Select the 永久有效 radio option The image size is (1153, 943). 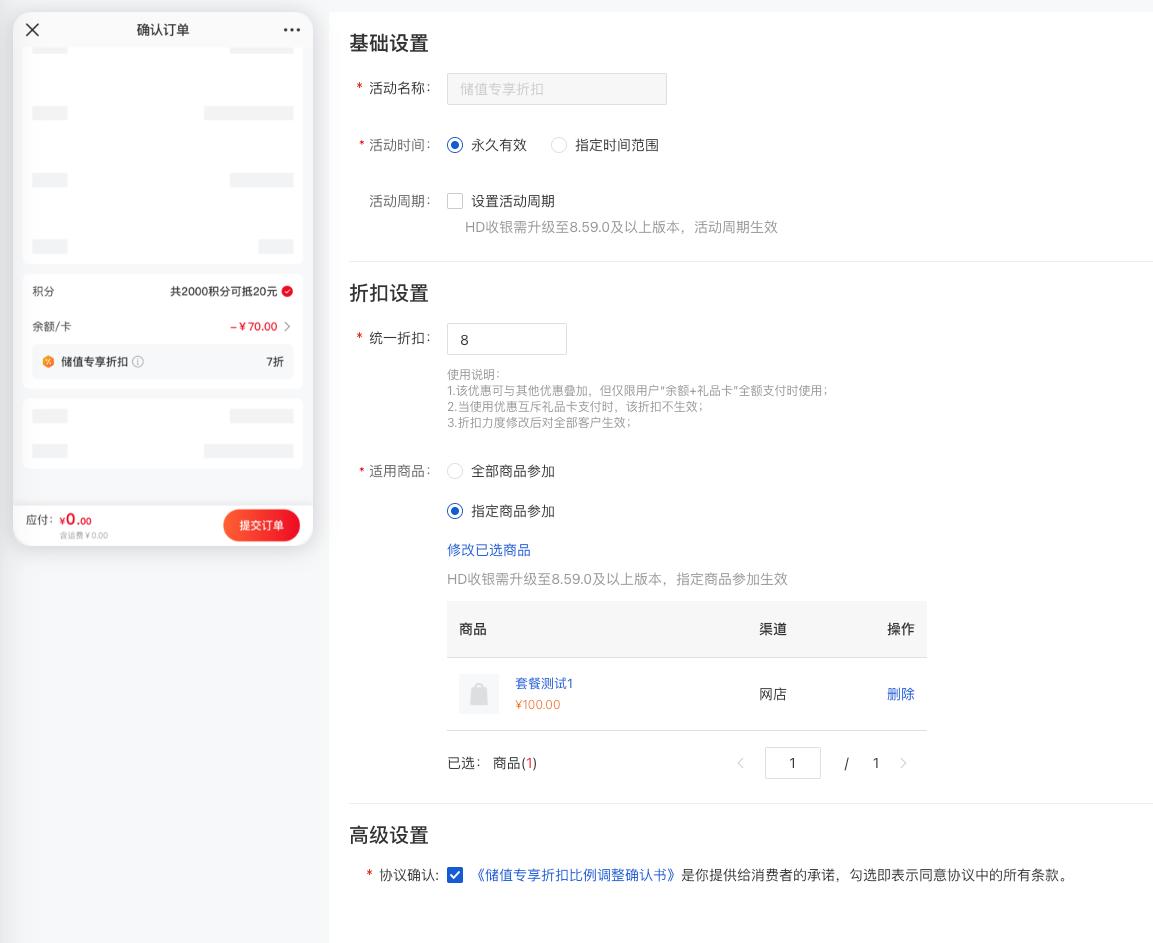(455, 145)
